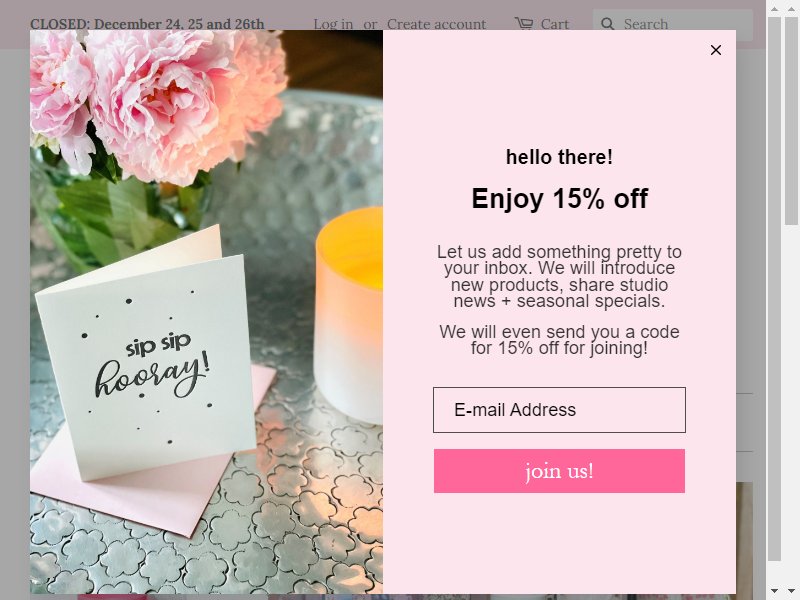This screenshot has height=600, width=800.
Task: Click the shopping cart icon
Action: click(524, 23)
